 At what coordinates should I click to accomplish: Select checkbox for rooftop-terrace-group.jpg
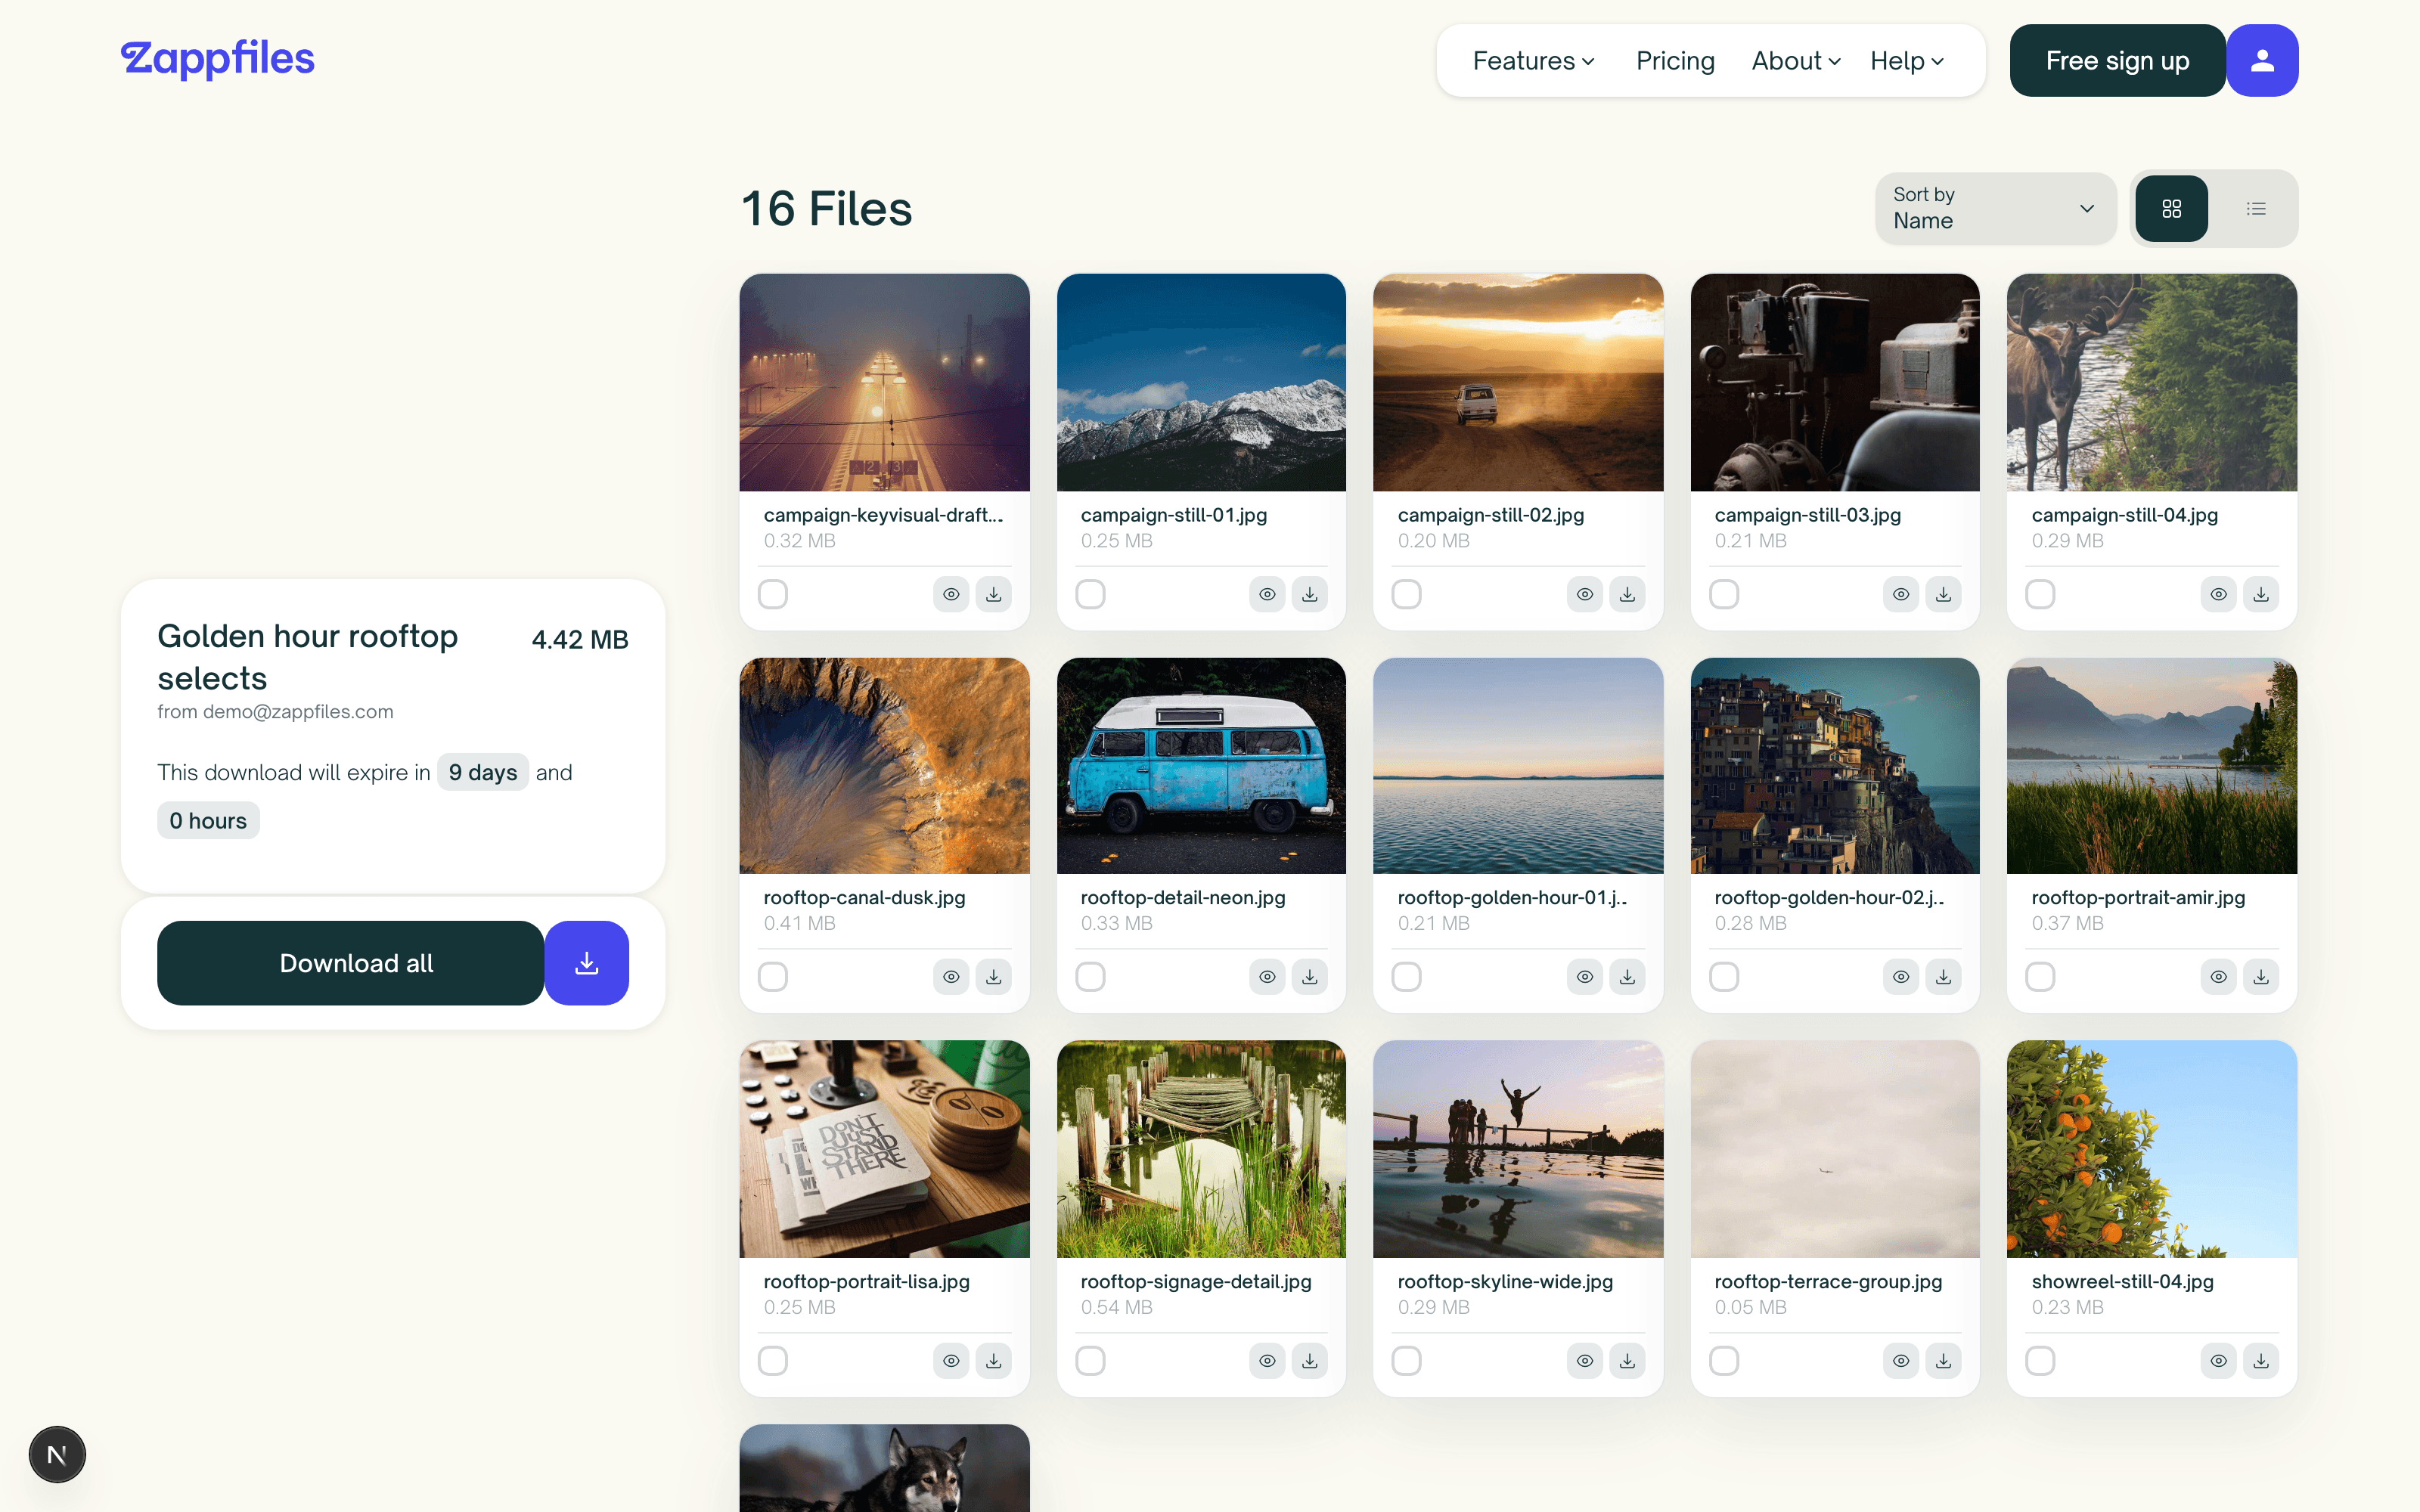[x=1724, y=1361]
